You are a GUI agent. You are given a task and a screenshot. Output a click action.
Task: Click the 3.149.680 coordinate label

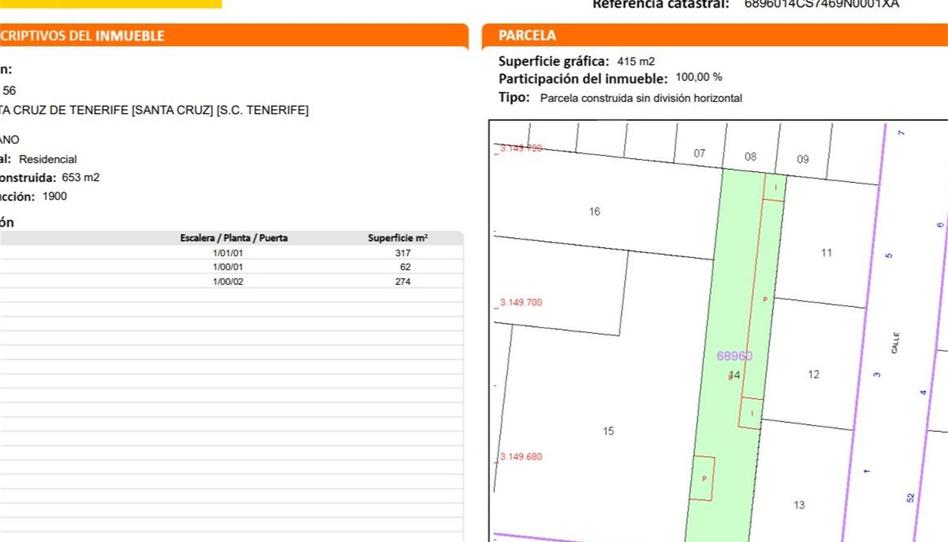coord(520,457)
